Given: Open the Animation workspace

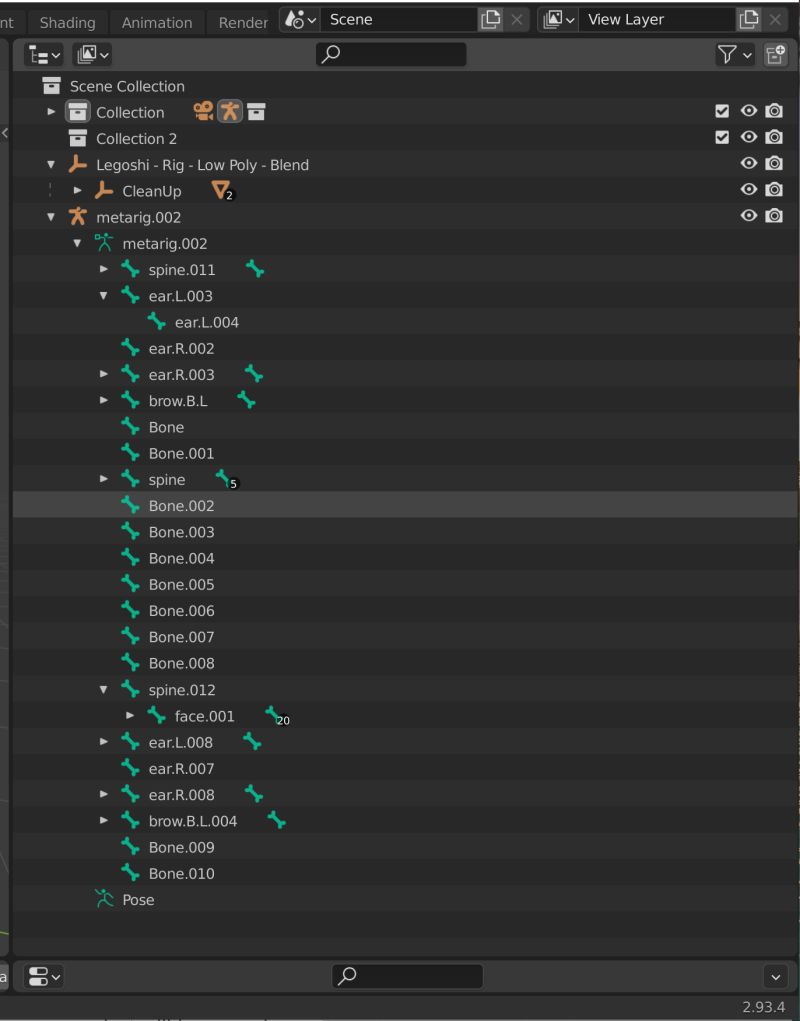Looking at the screenshot, I should 156,22.
